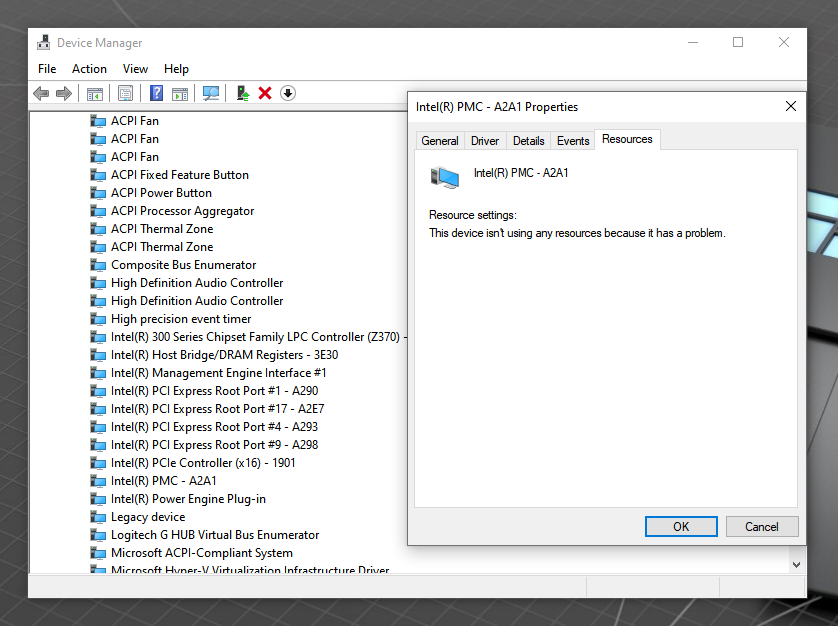
Task: Click the Device Manager title bar icon
Action: pyautogui.click(x=43, y=42)
